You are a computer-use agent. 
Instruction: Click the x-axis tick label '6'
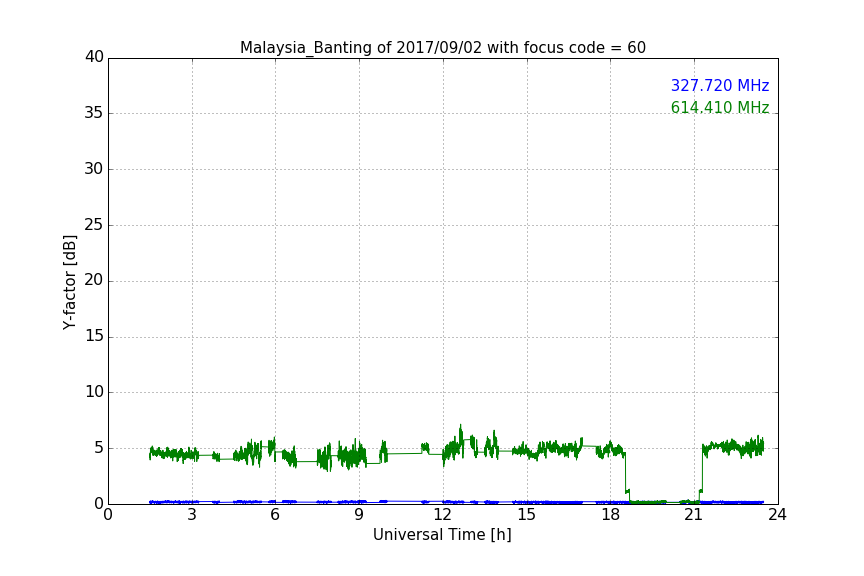pyautogui.click(x=275, y=515)
